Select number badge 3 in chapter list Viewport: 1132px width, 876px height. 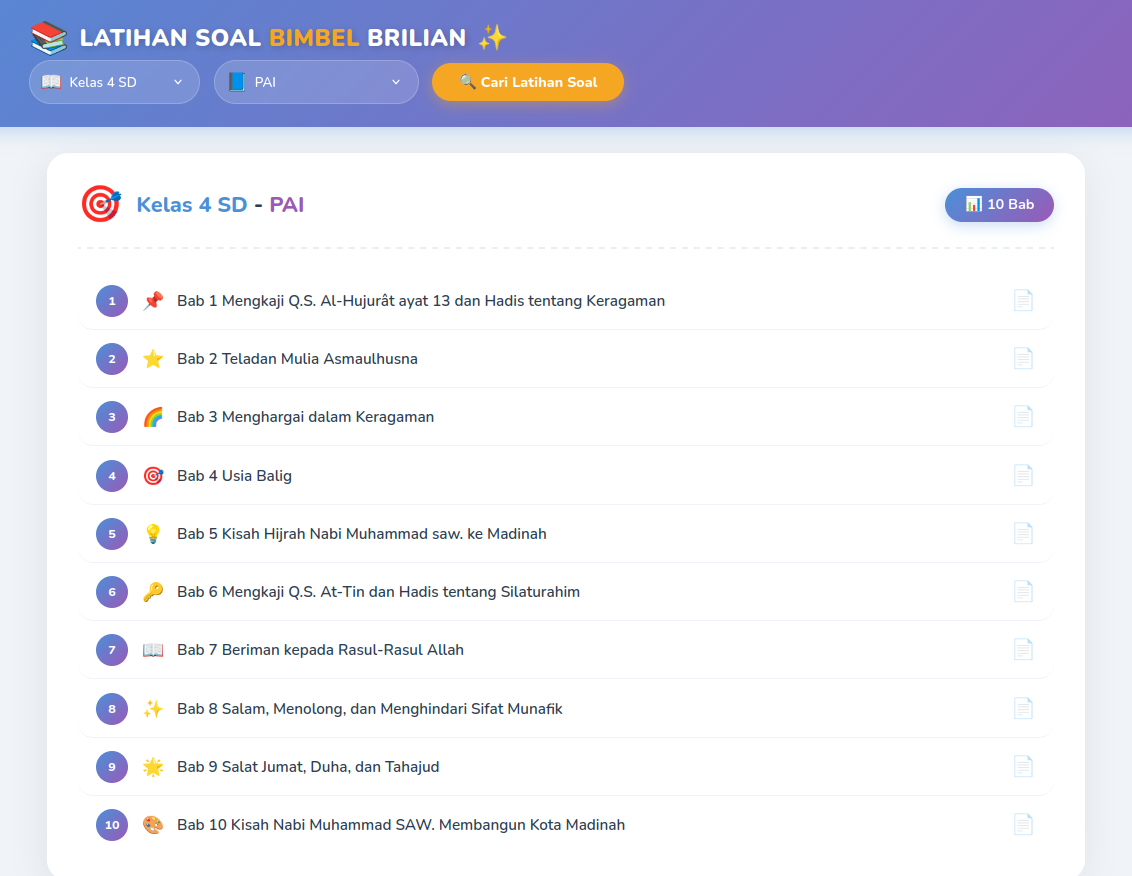(x=112, y=417)
